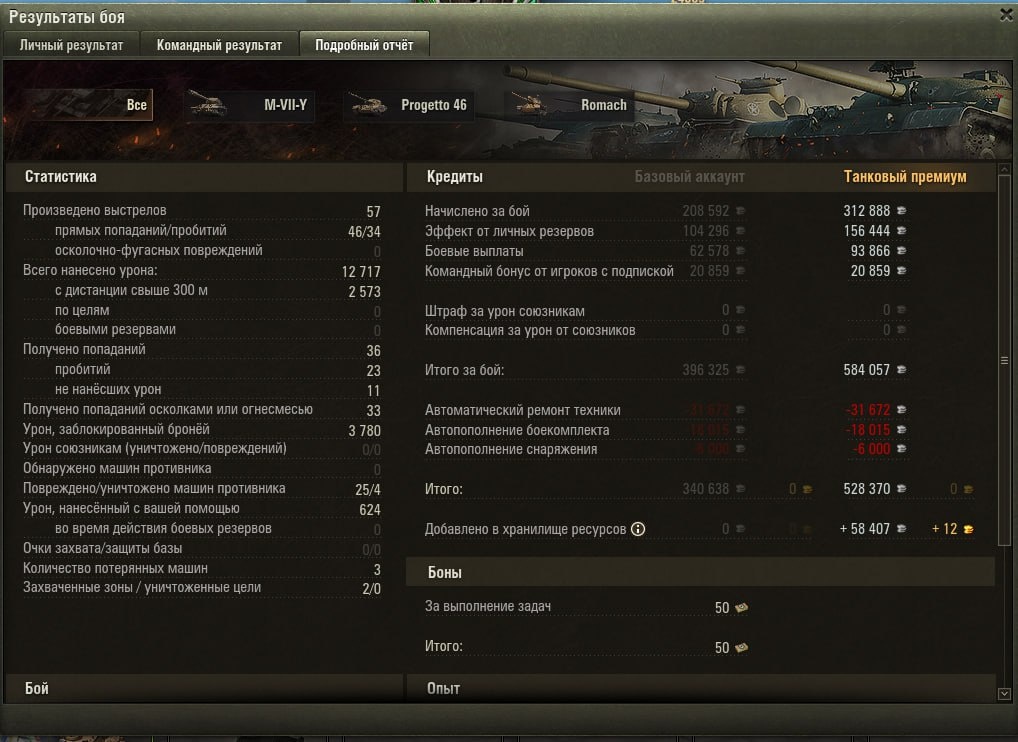Click the credits icon next to 584 057

(x=901, y=369)
